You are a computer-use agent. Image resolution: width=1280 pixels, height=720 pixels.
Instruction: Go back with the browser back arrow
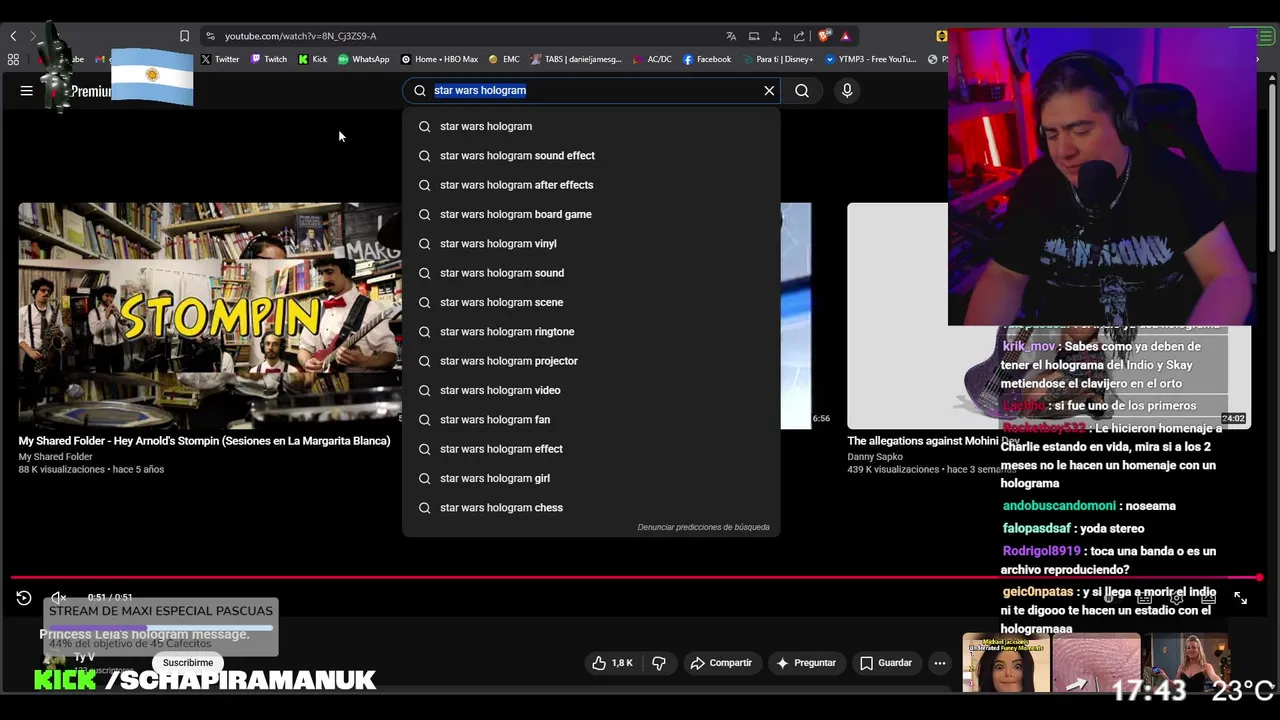click(13, 36)
